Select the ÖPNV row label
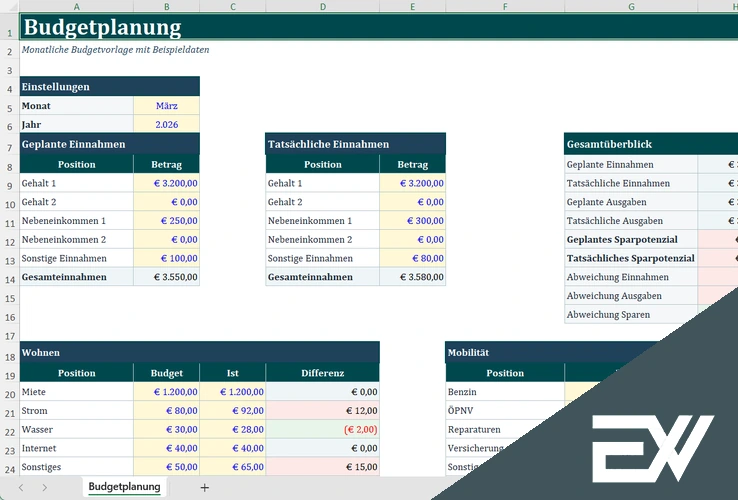 [x=505, y=411]
